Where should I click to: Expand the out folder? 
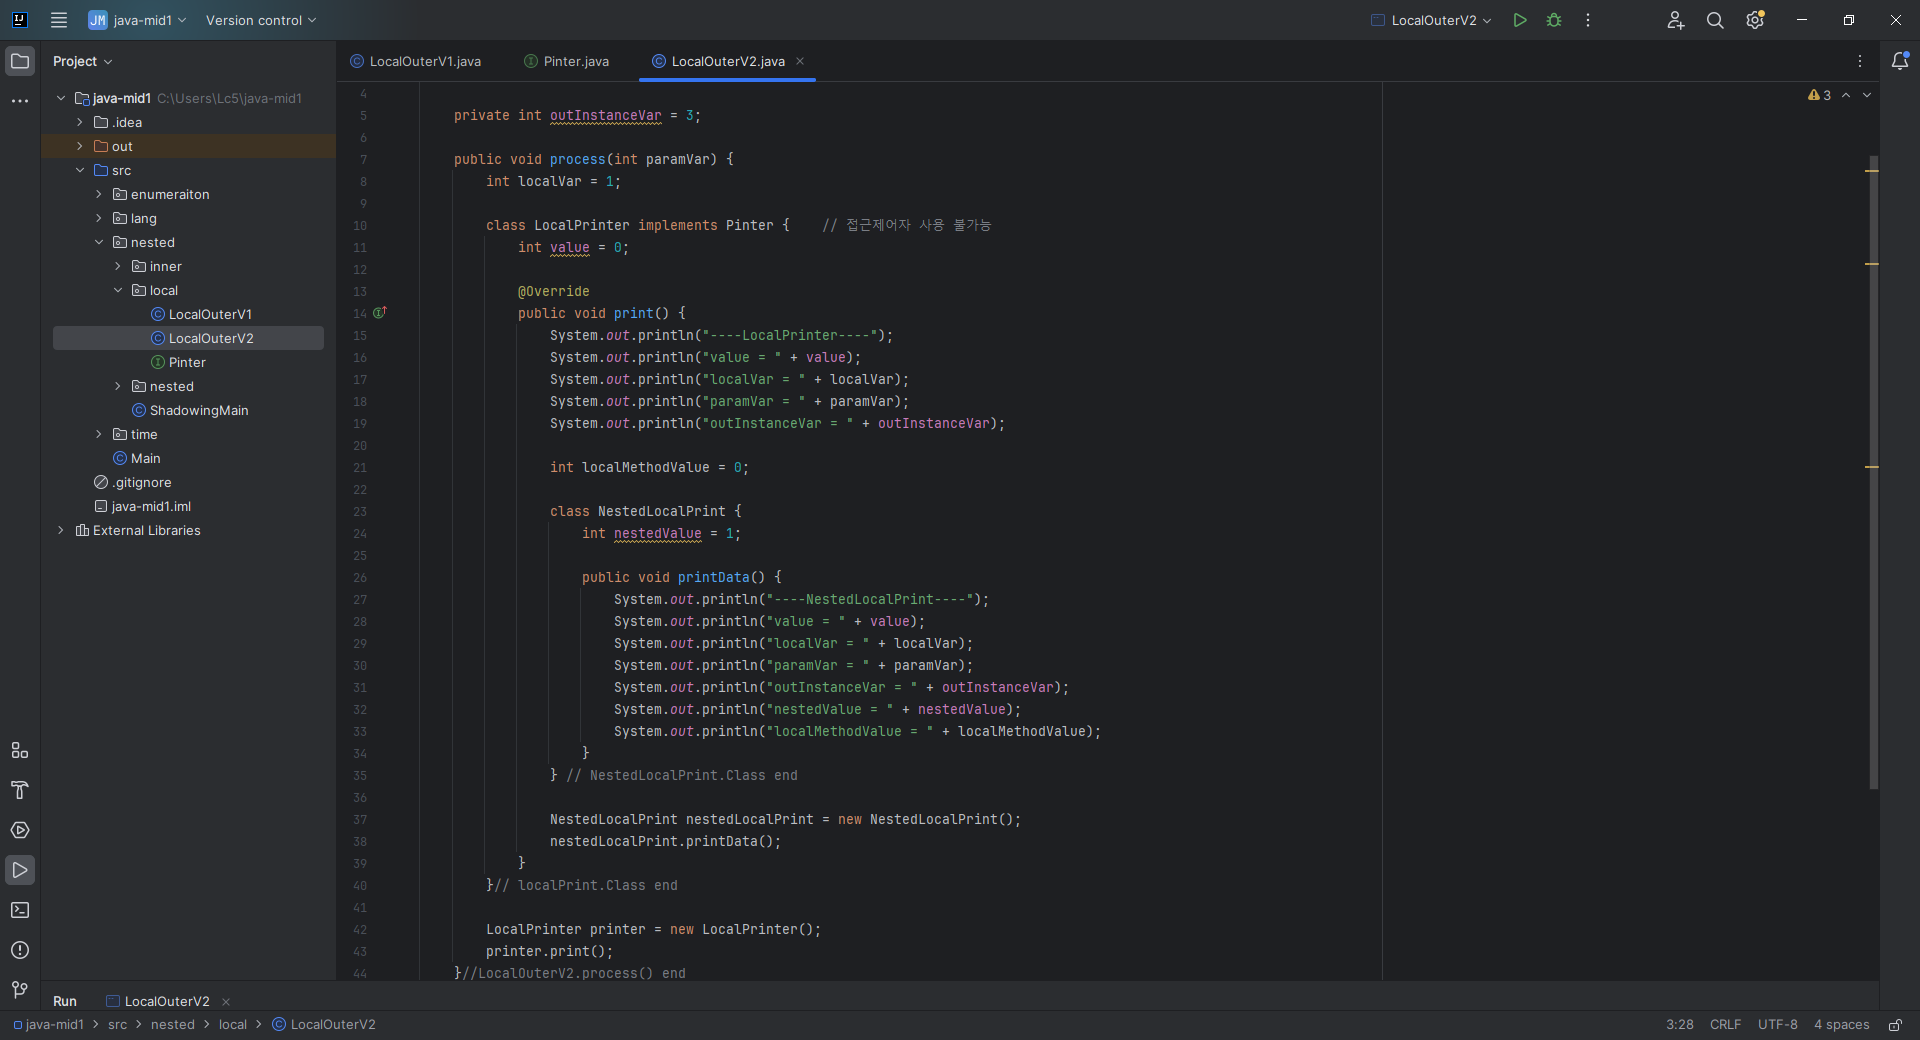[x=80, y=146]
